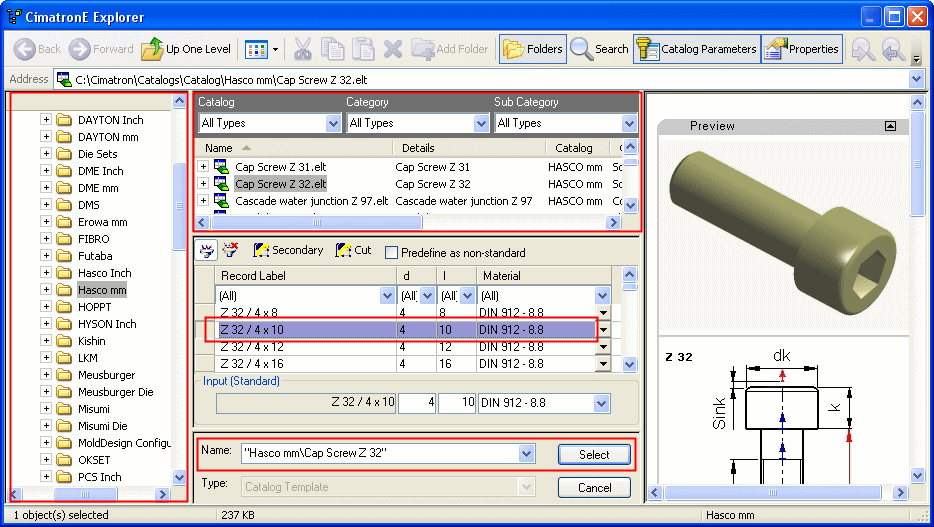Toggle Catalog Parameters panel
The image size is (934, 527).
click(x=696, y=49)
